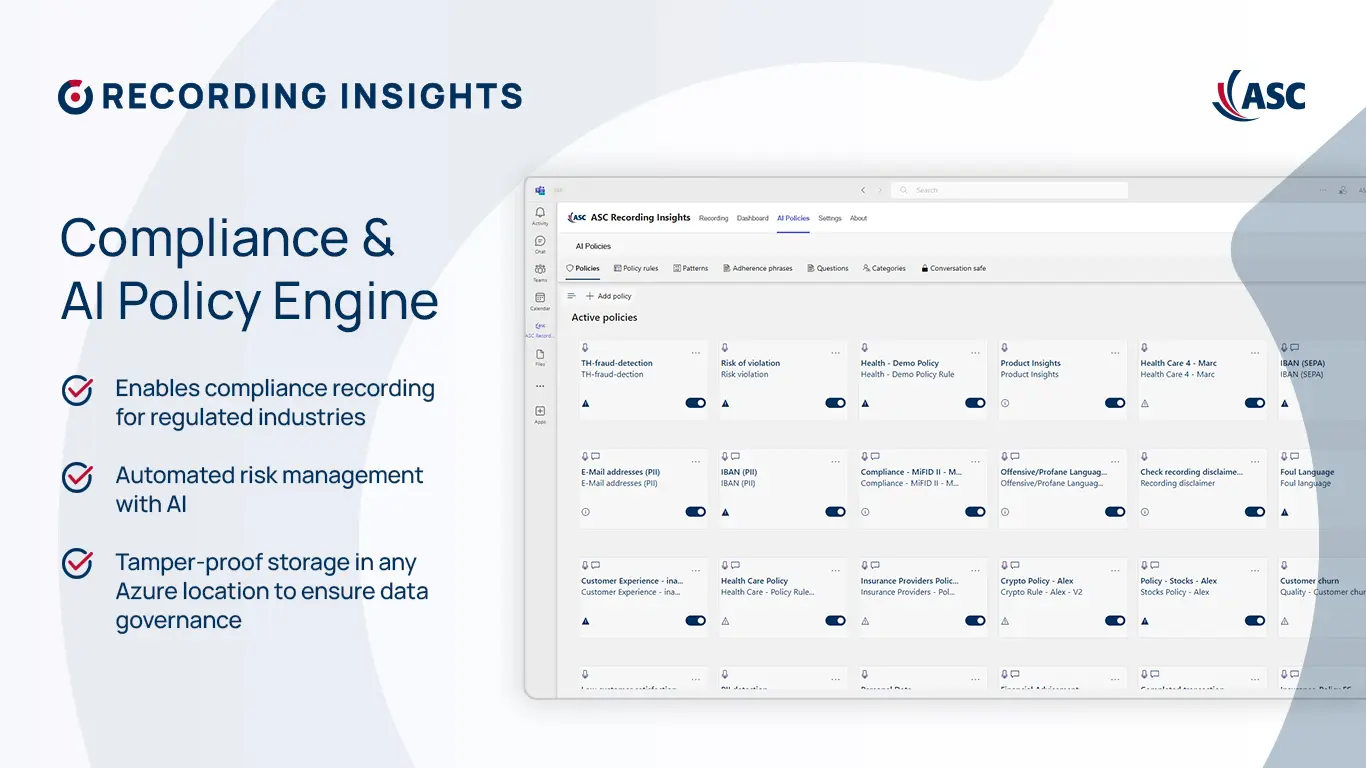
Task: Select the Policy rules sub-tab
Action: 636,268
